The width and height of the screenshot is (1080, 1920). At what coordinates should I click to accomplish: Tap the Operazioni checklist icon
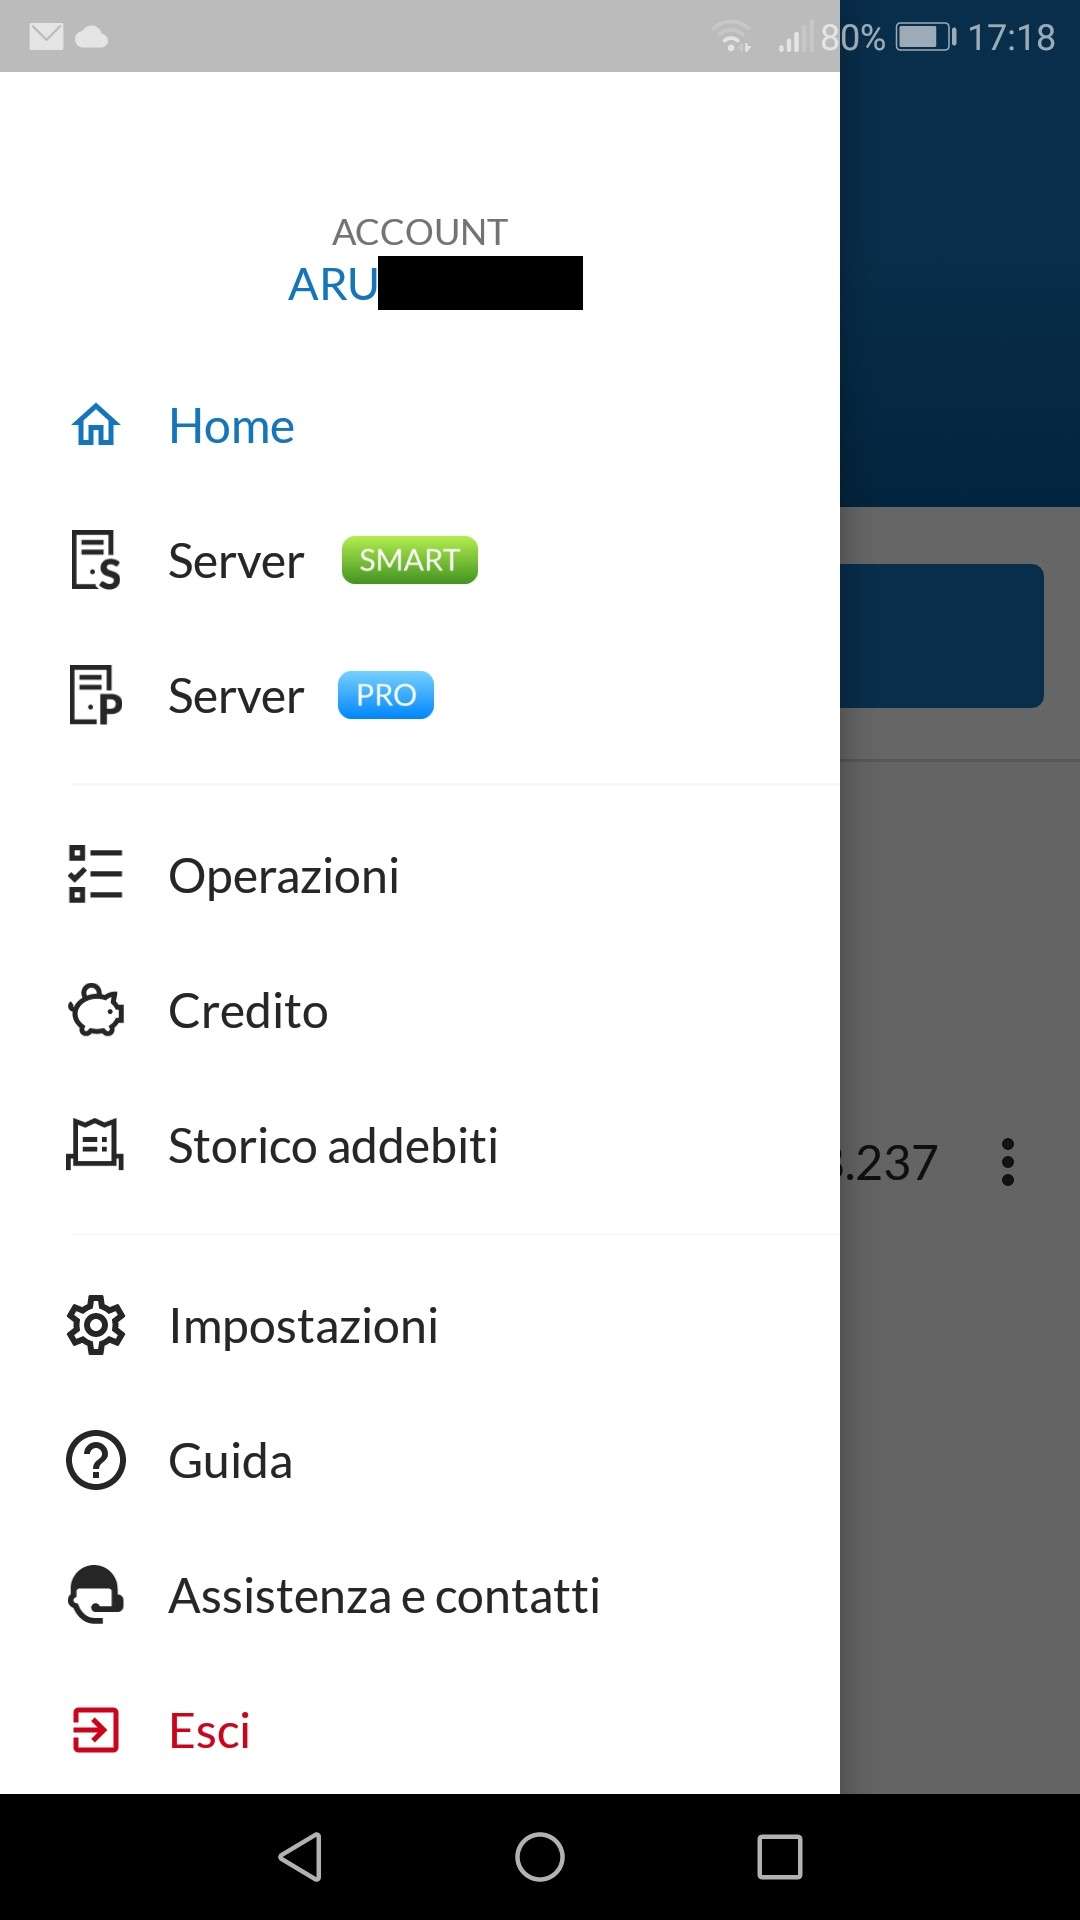pos(96,875)
